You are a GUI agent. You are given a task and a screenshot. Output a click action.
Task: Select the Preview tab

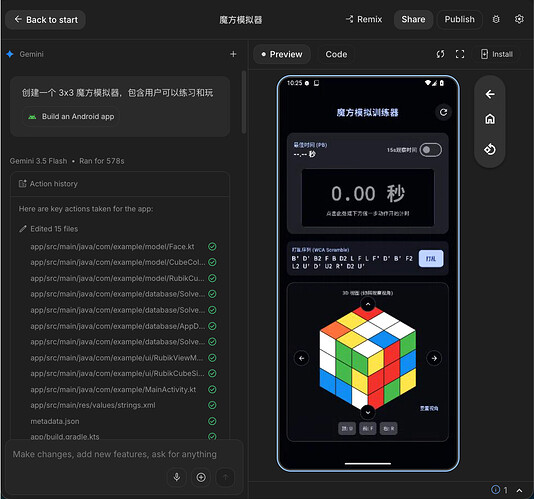pos(282,54)
